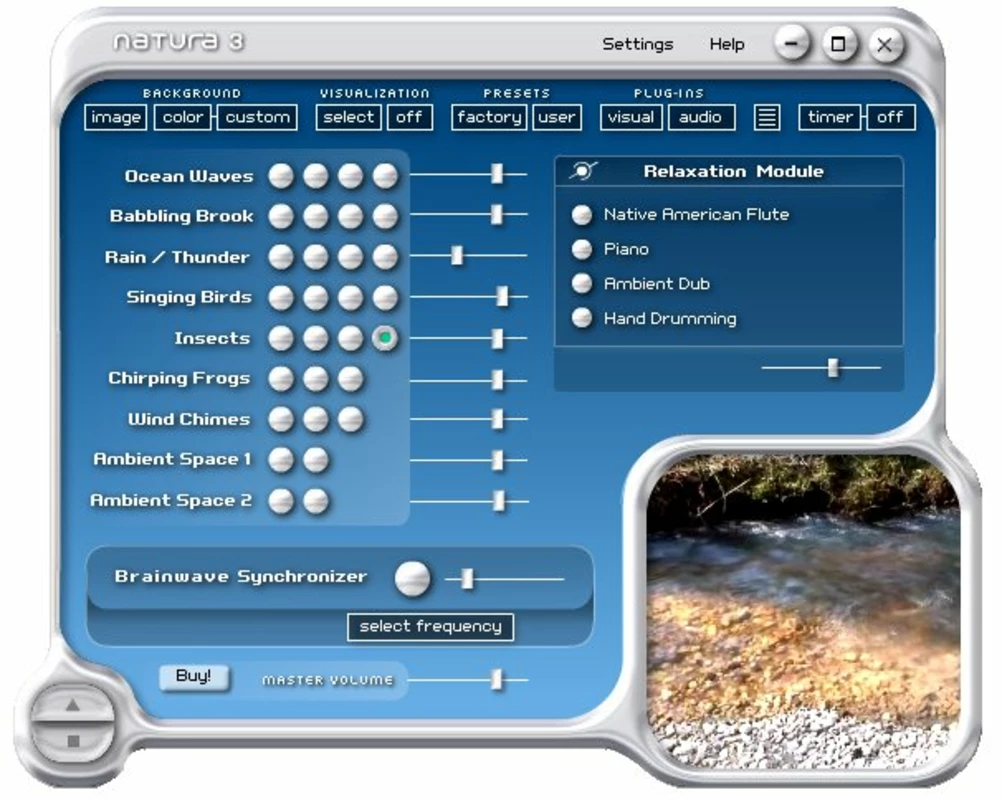The height and width of the screenshot is (800, 1002).
Task: Activate the second Babbling Brook sound button
Action: 316,216
